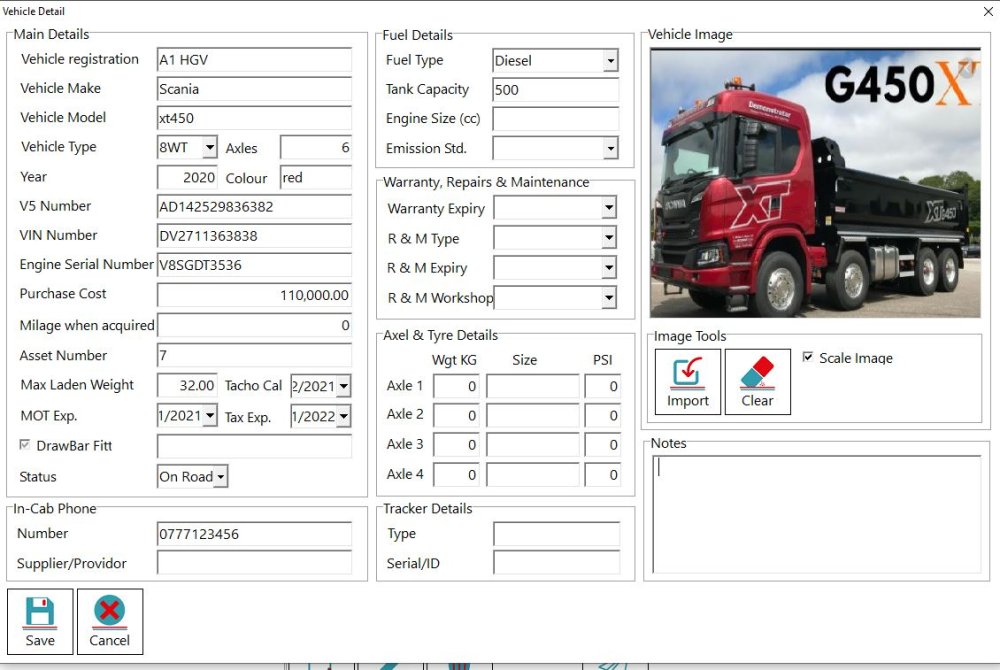Image resolution: width=1000 pixels, height=670 pixels.
Task: Click the Axle 1 Wgt KG field
Action: click(x=456, y=386)
